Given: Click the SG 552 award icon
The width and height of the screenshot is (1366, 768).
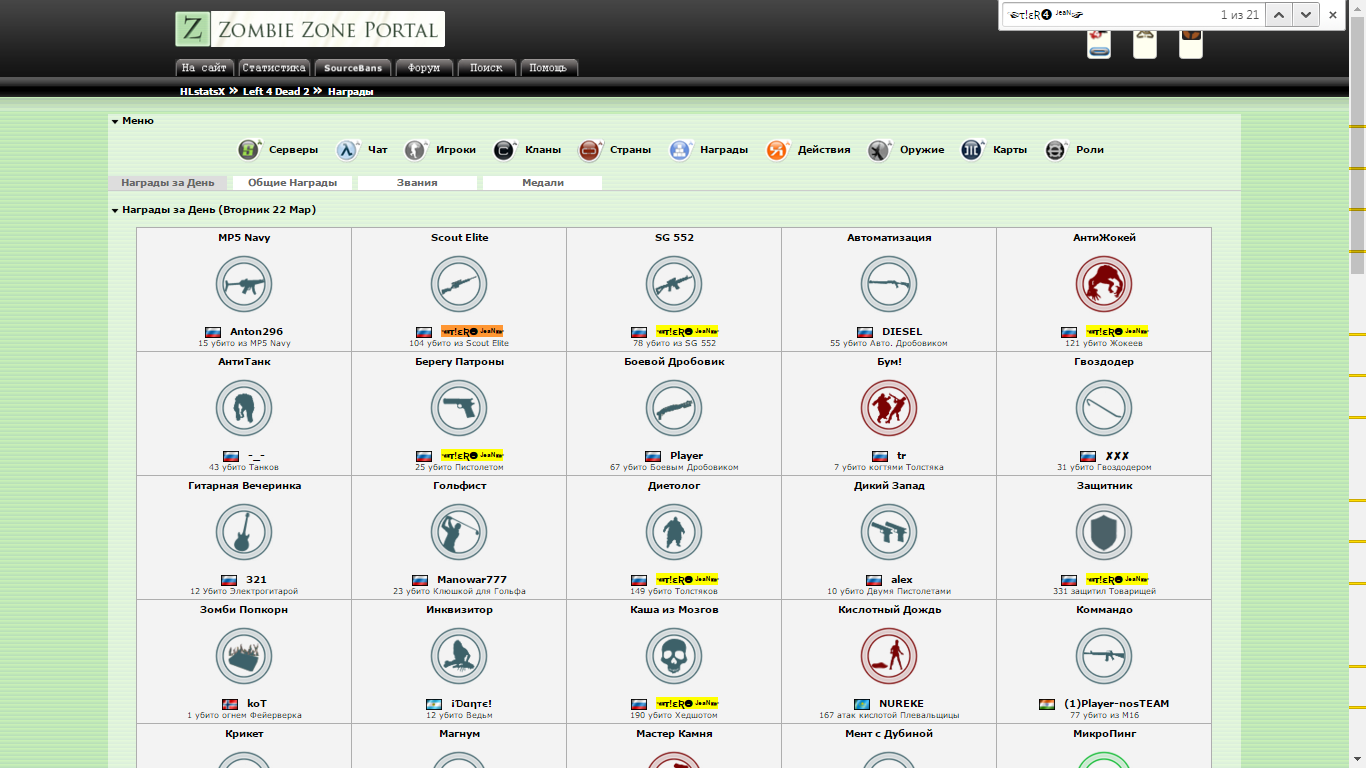Looking at the screenshot, I should tap(674, 284).
